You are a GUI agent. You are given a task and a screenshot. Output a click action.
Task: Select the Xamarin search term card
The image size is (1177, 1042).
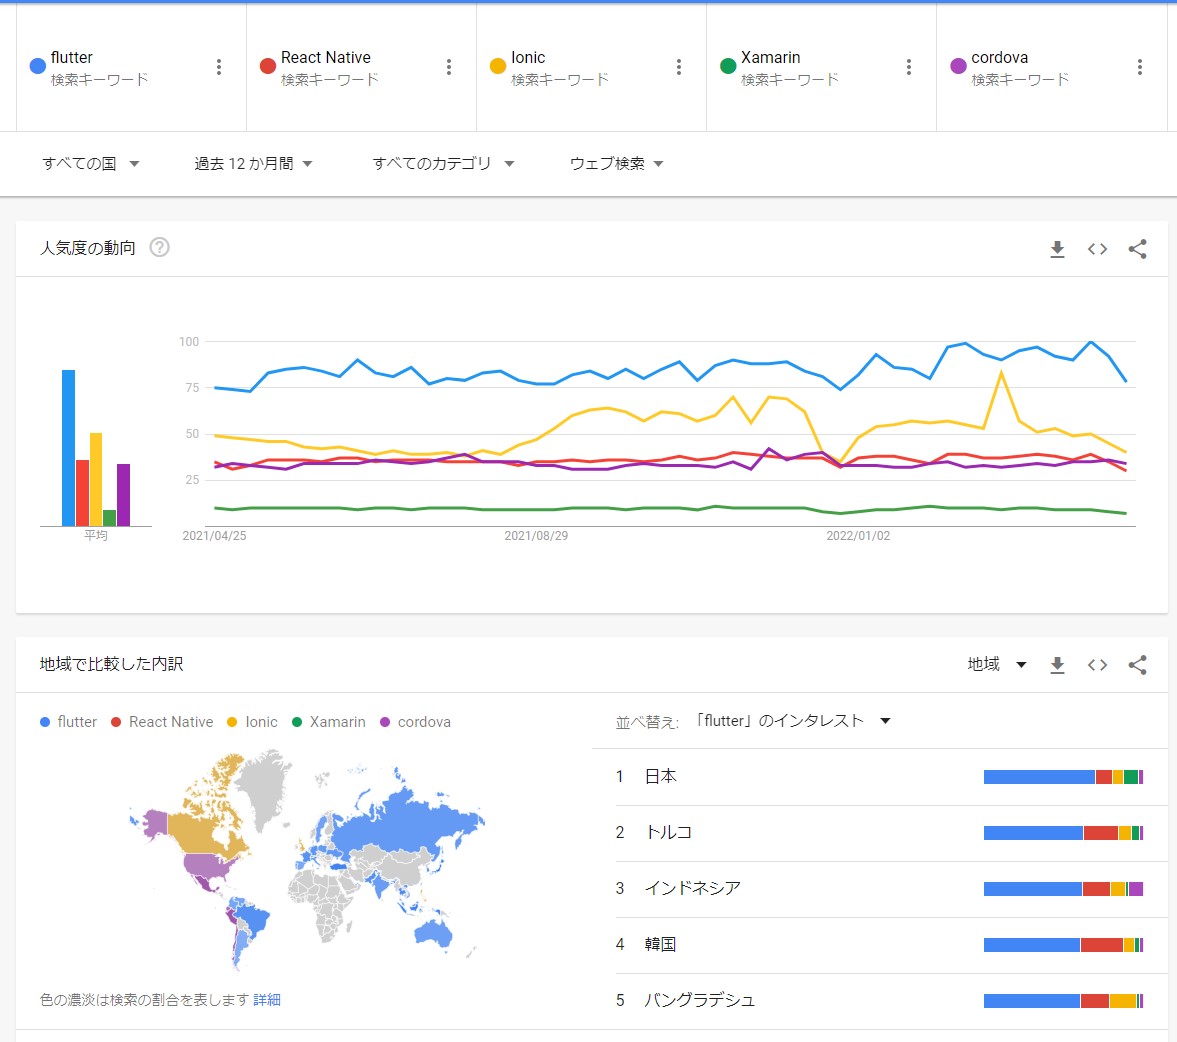coord(821,67)
